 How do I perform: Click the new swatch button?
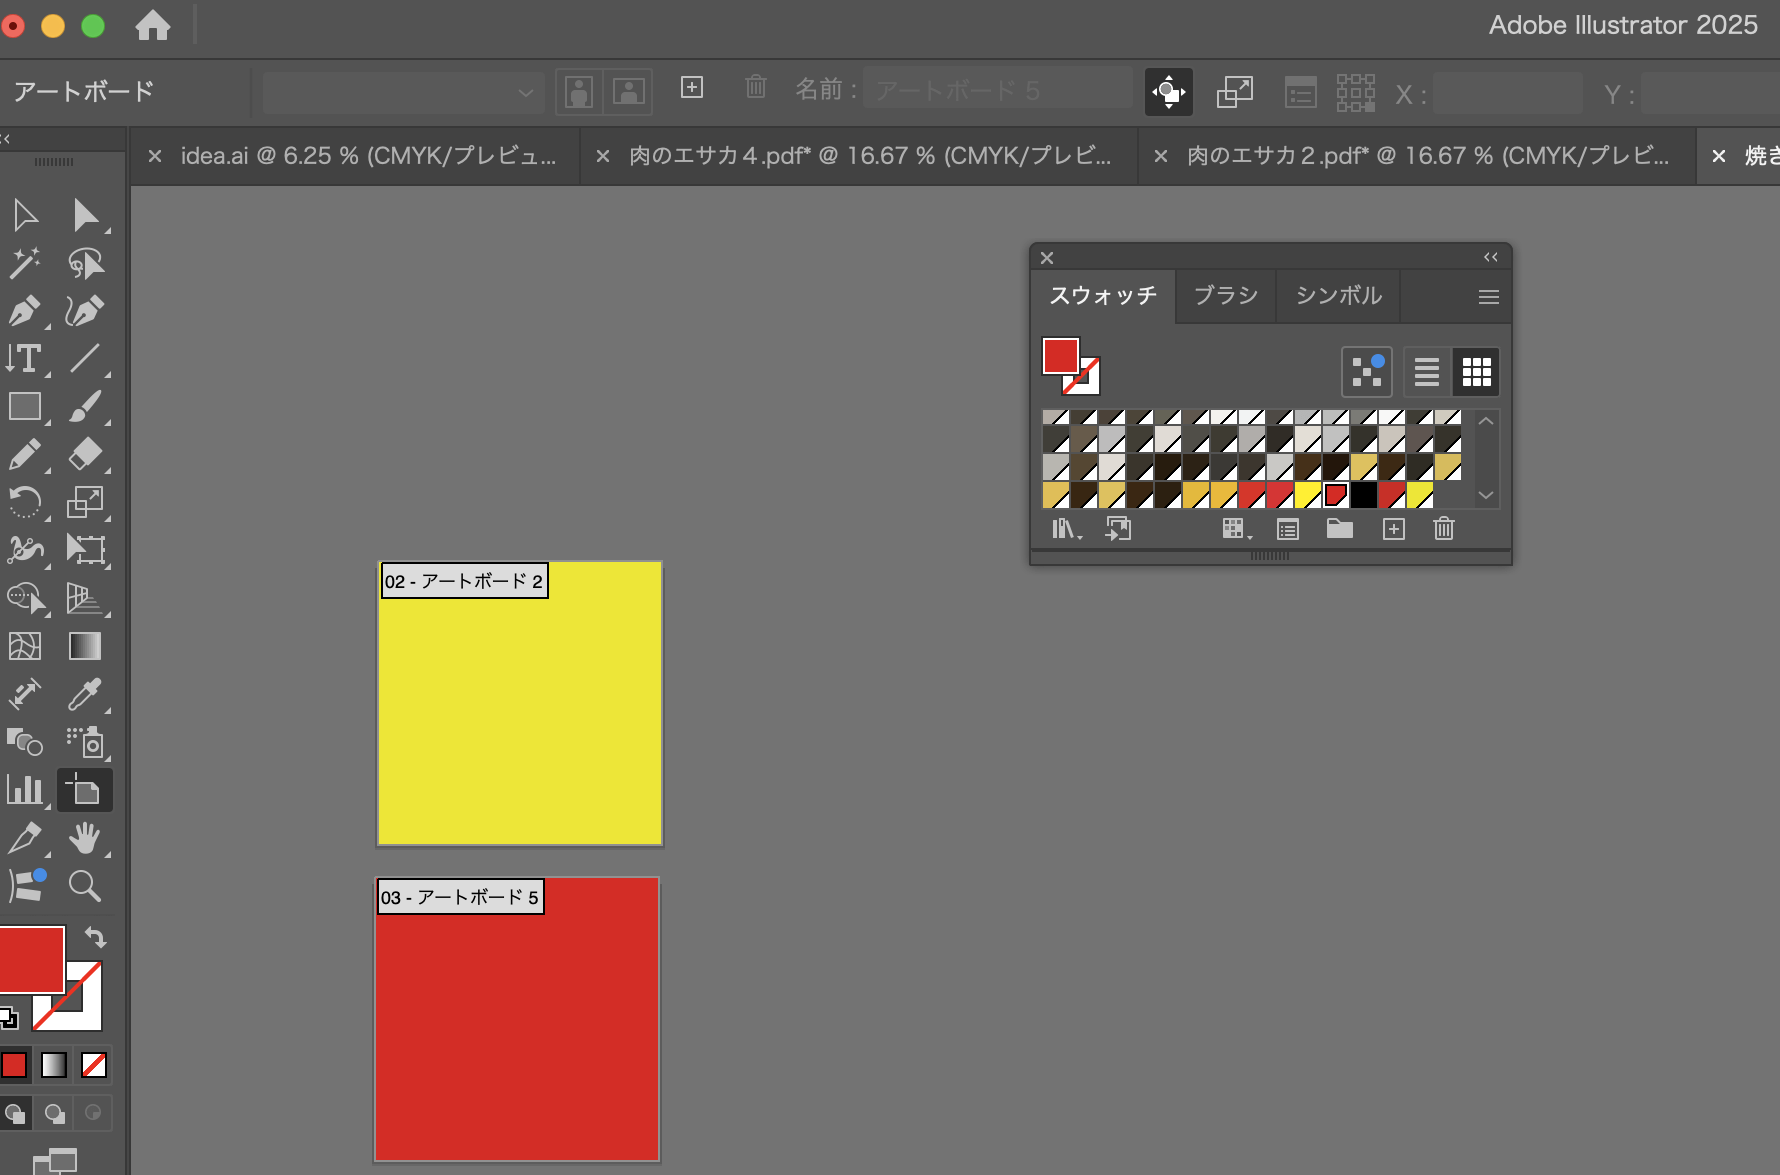tap(1393, 529)
